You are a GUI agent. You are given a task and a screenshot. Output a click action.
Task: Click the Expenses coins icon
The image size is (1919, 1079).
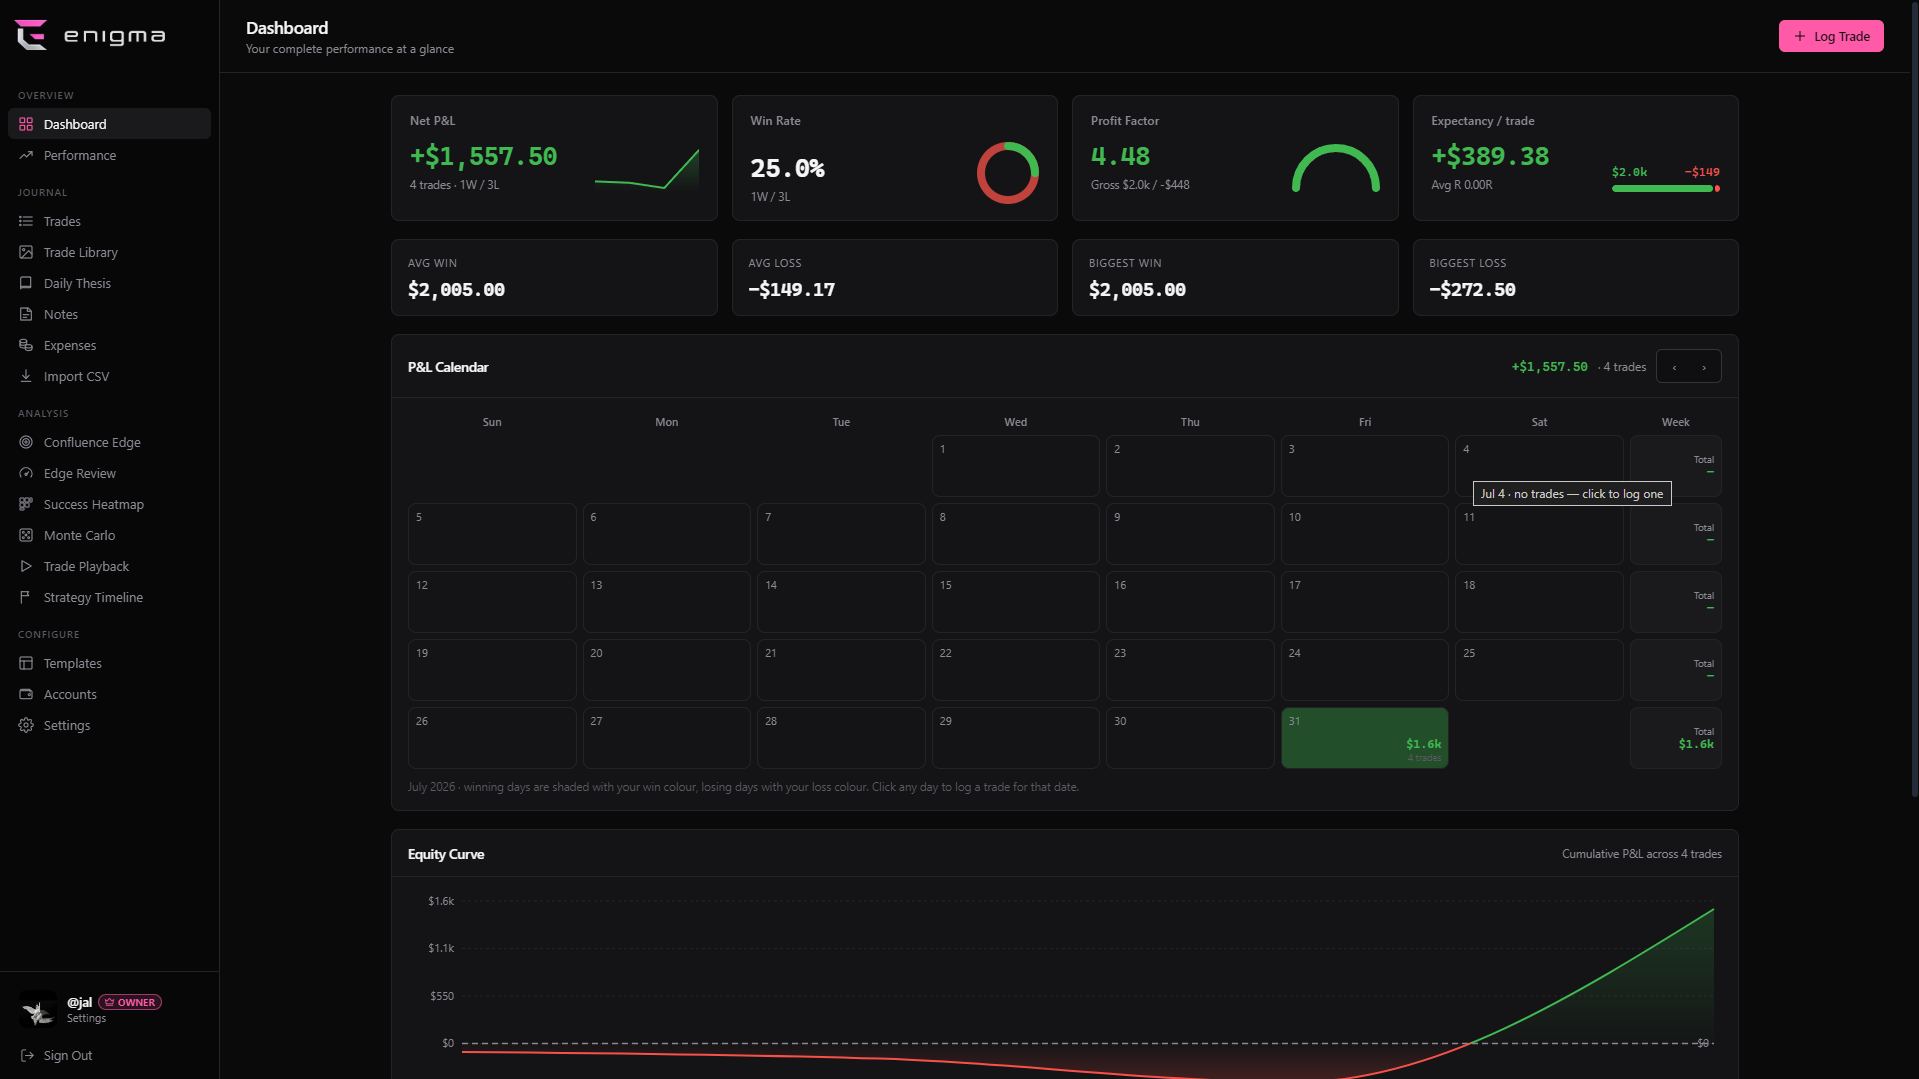click(x=26, y=345)
